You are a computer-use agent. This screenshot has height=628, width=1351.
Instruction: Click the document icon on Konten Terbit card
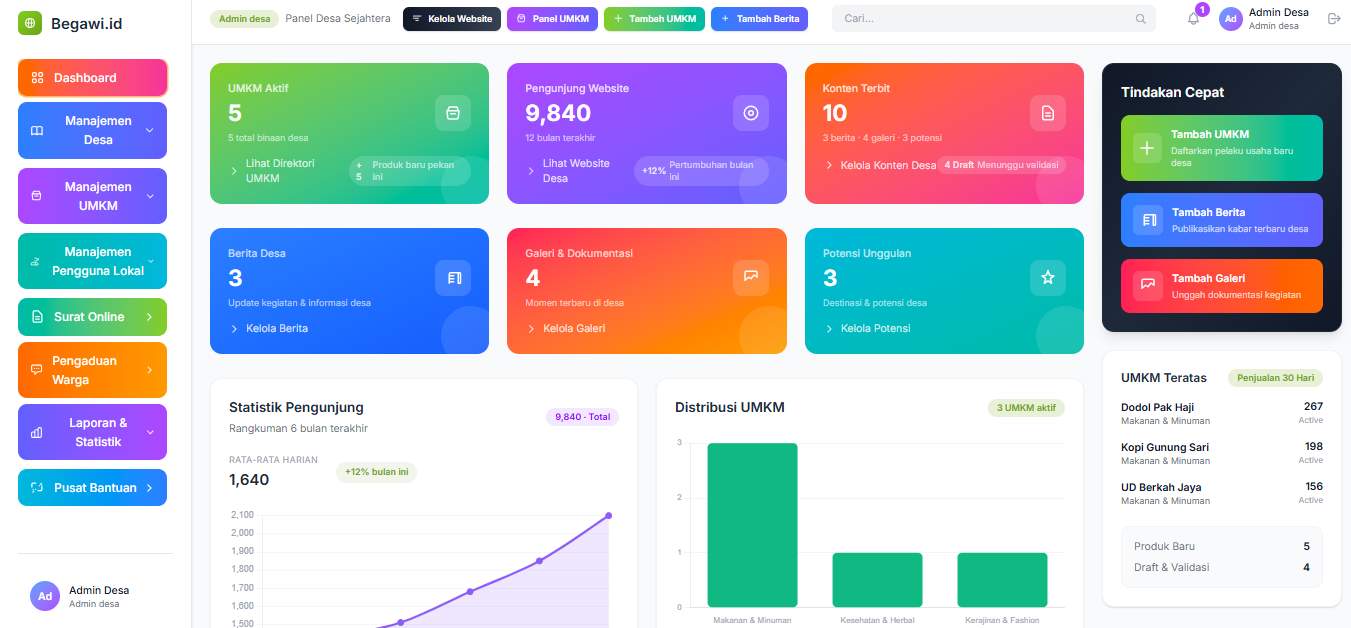click(x=1047, y=113)
